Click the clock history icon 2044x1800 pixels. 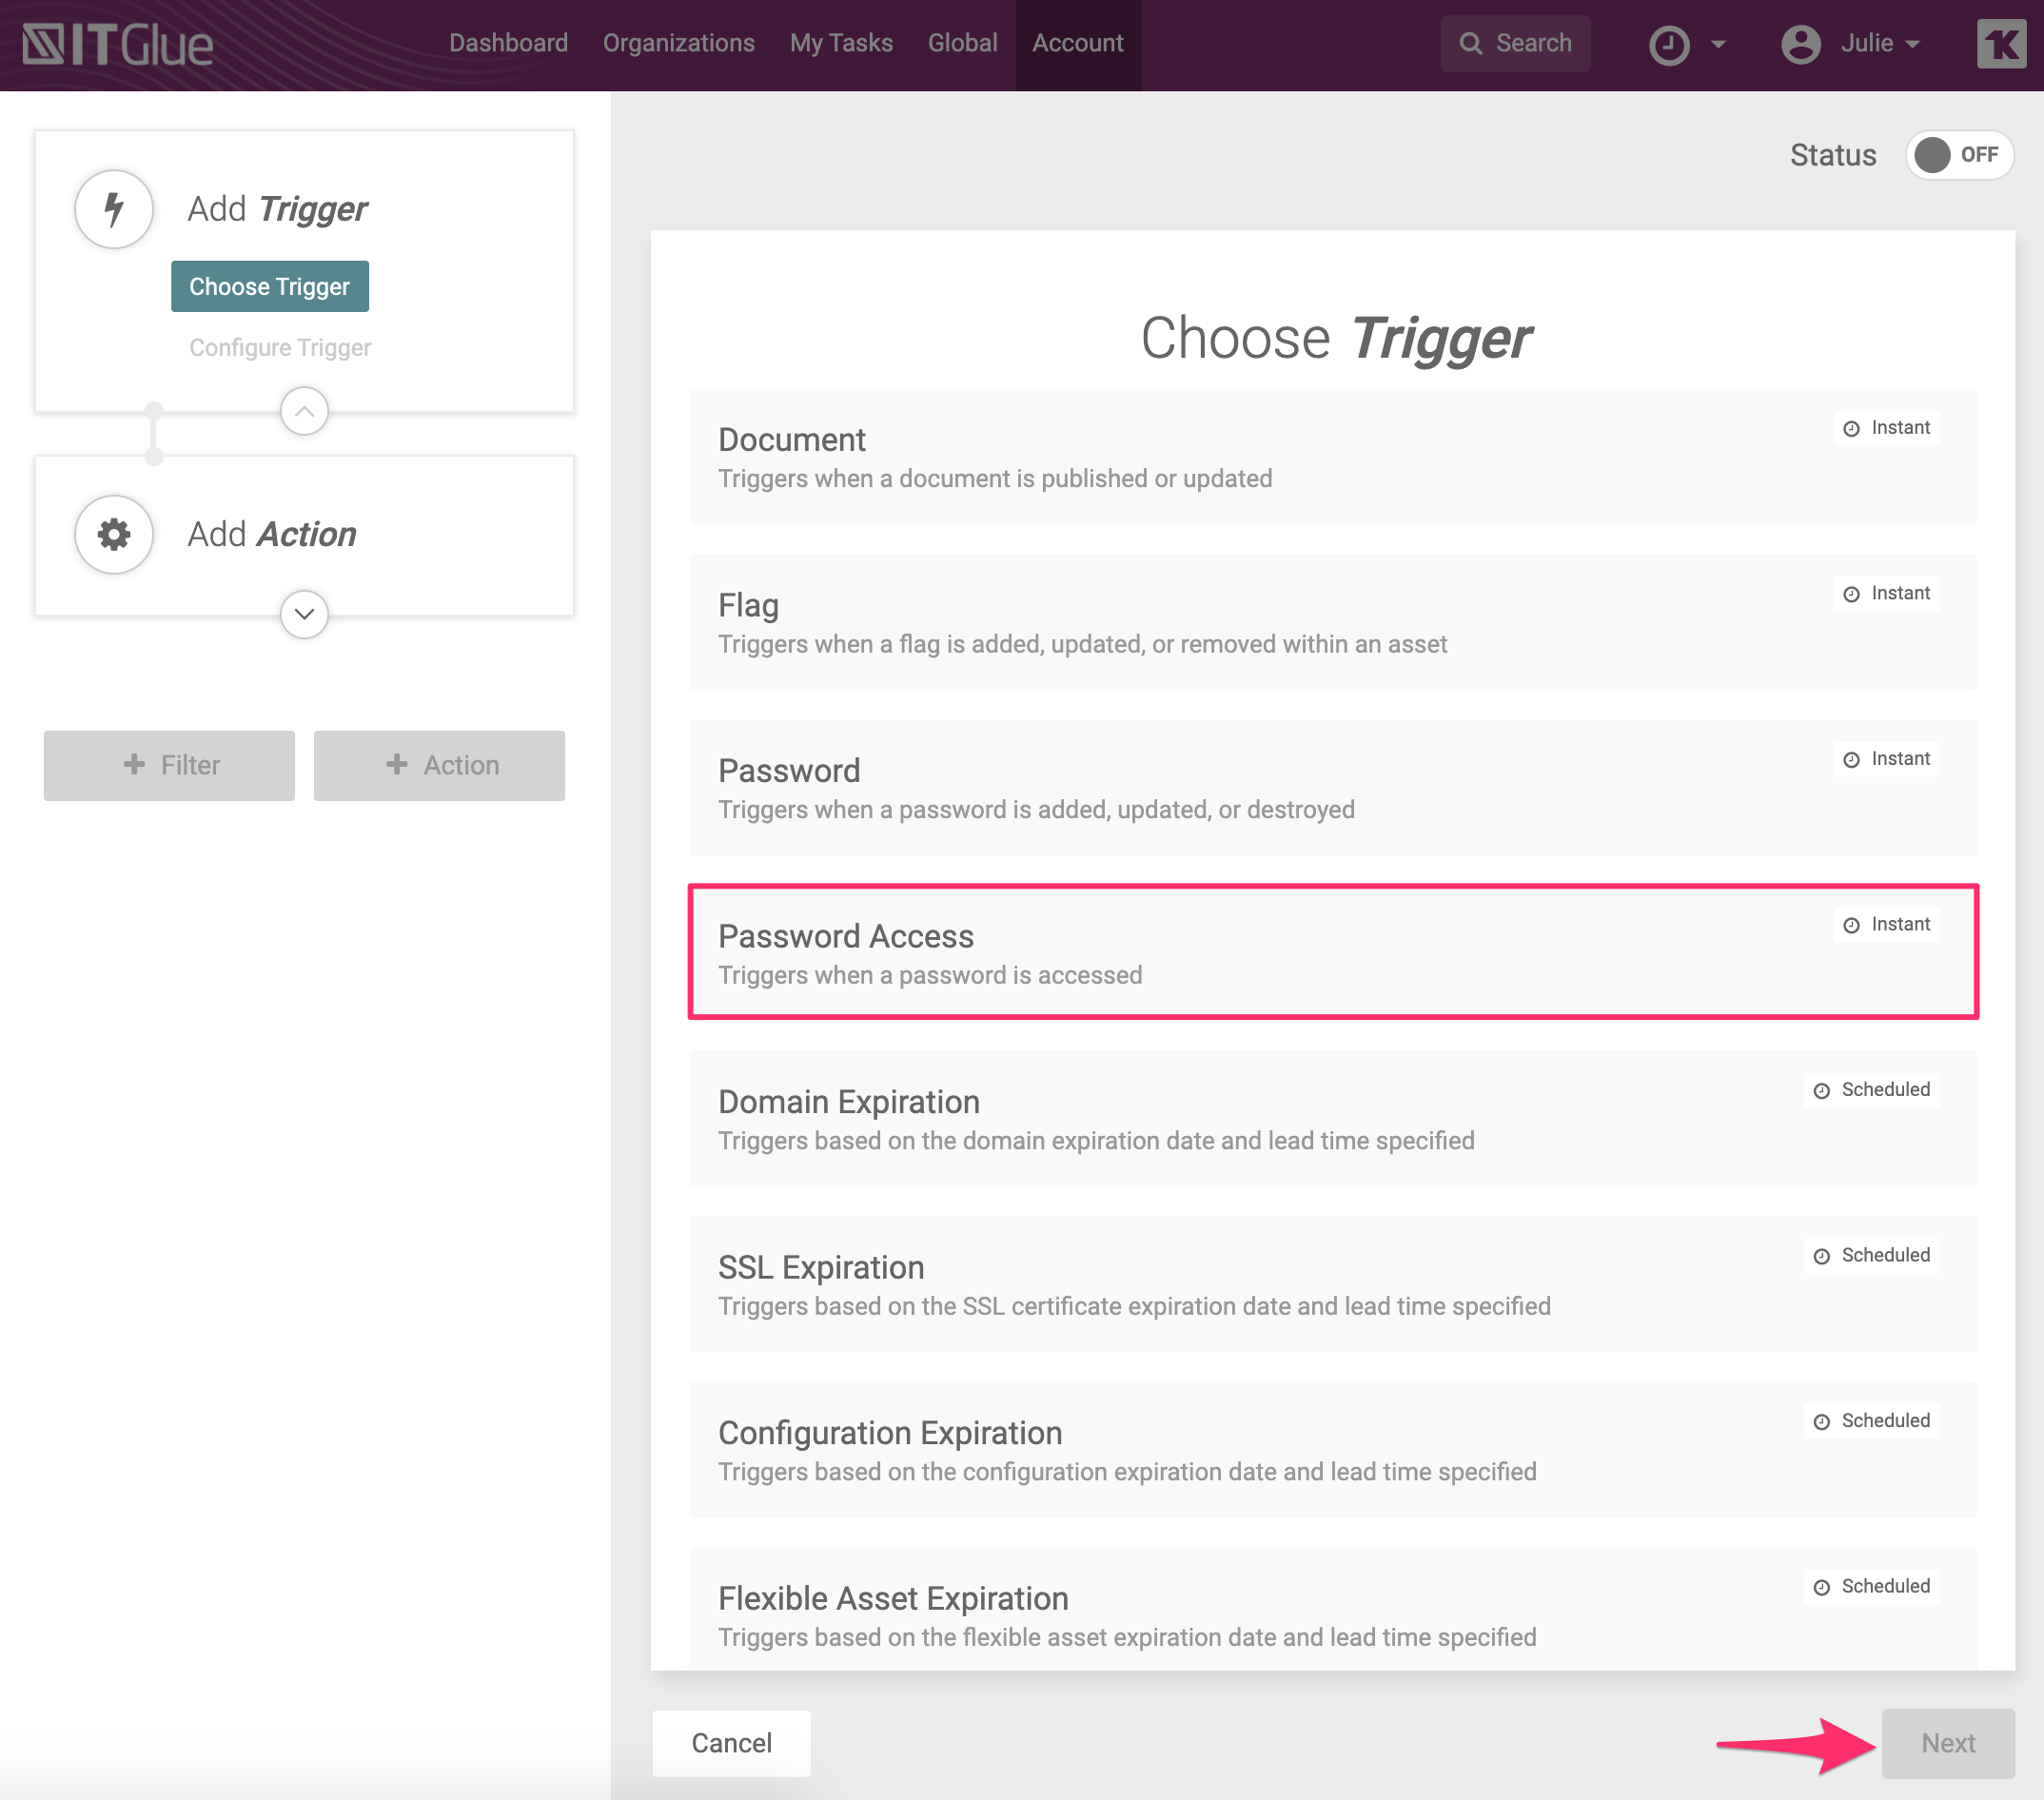1668,44
